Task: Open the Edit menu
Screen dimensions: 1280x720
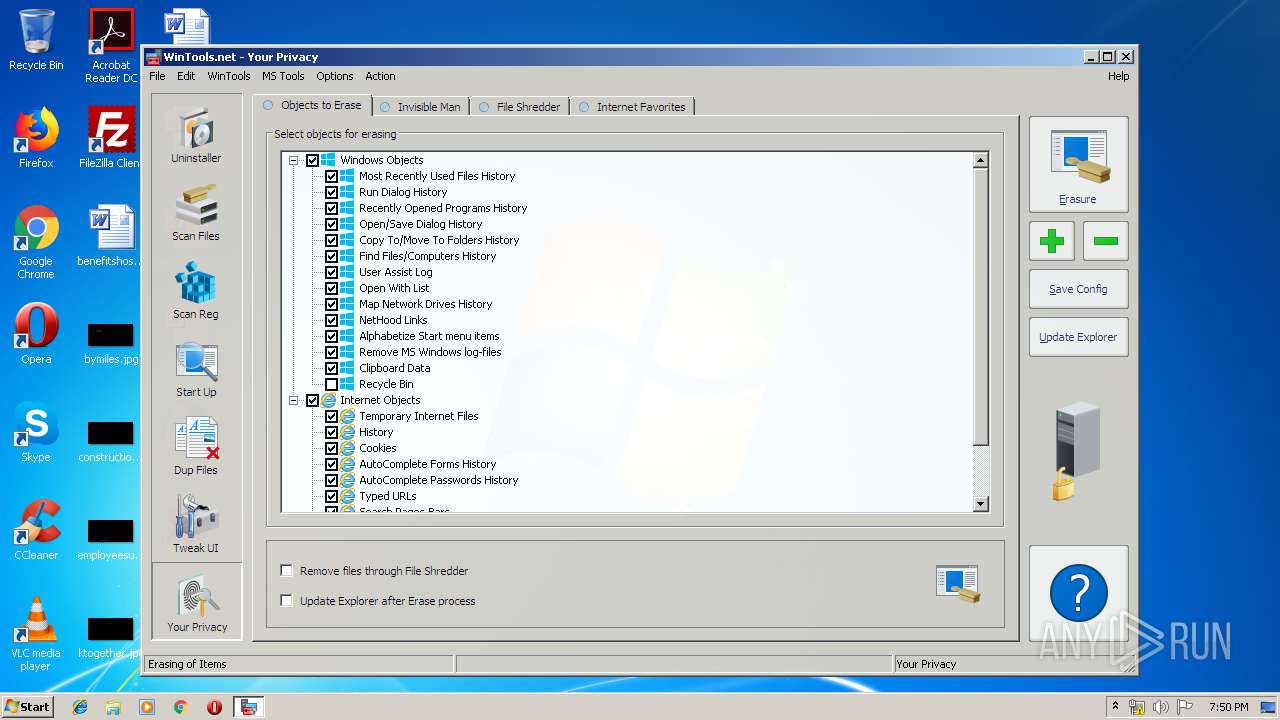Action: [x=186, y=76]
